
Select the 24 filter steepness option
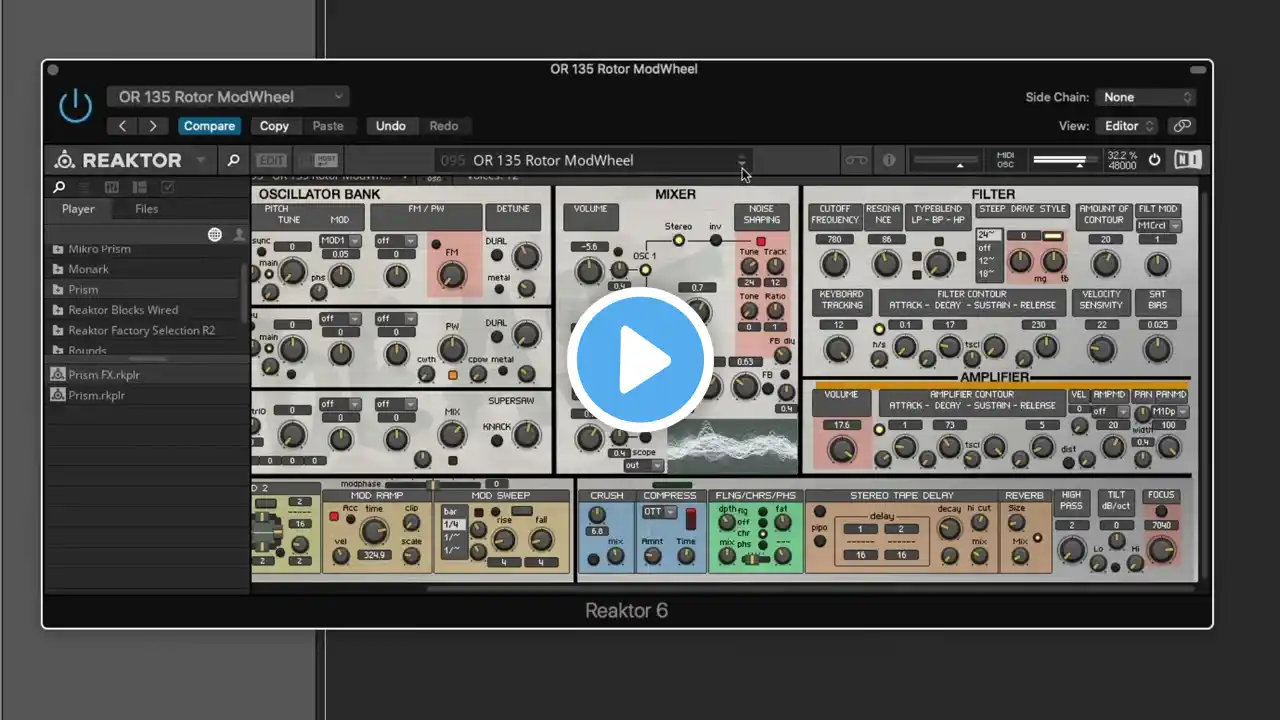click(x=989, y=236)
